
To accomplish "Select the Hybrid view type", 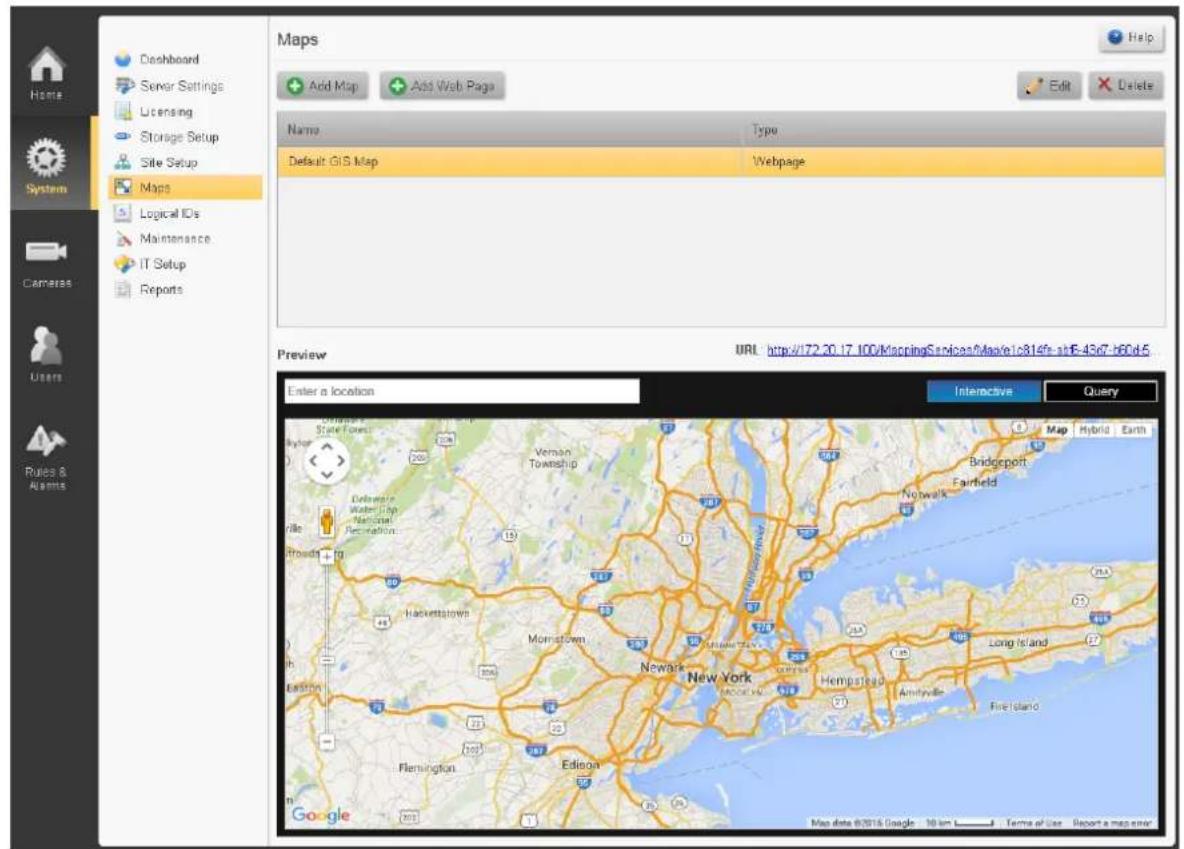I will click(1093, 430).
